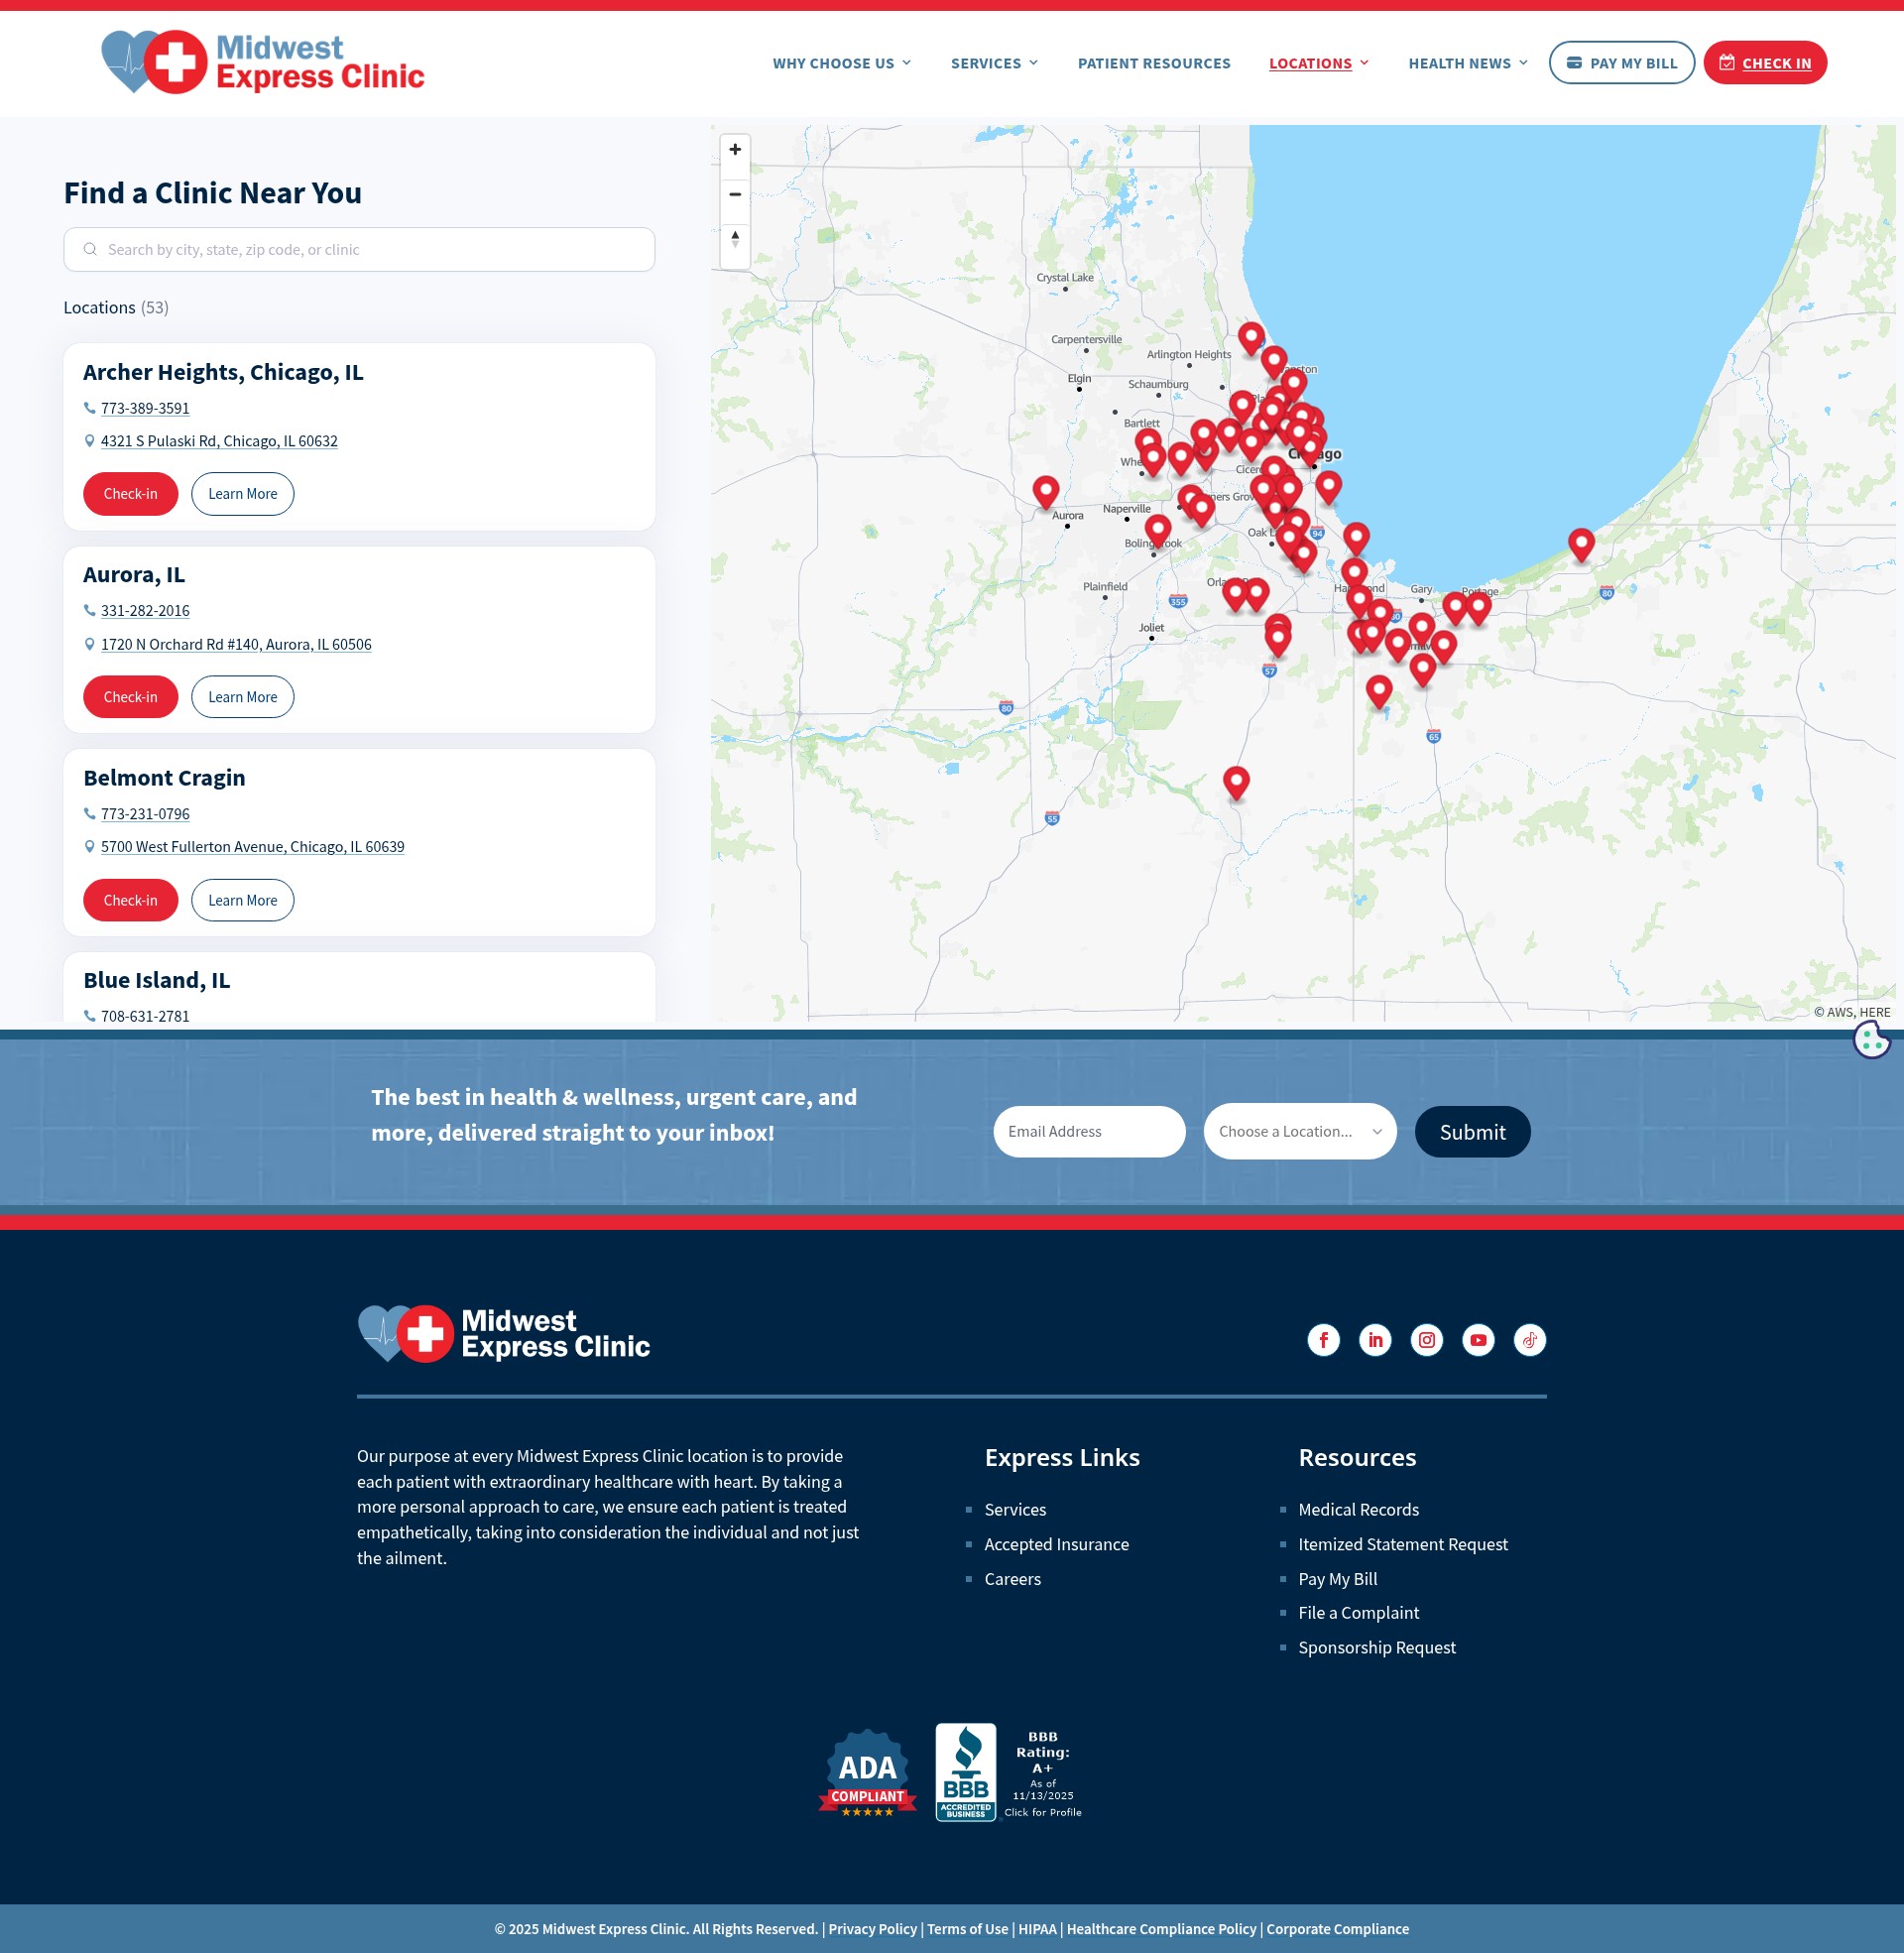Image resolution: width=1904 pixels, height=1953 pixels.
Task: Expand the Locations menu
Action: coord(1319,63)
